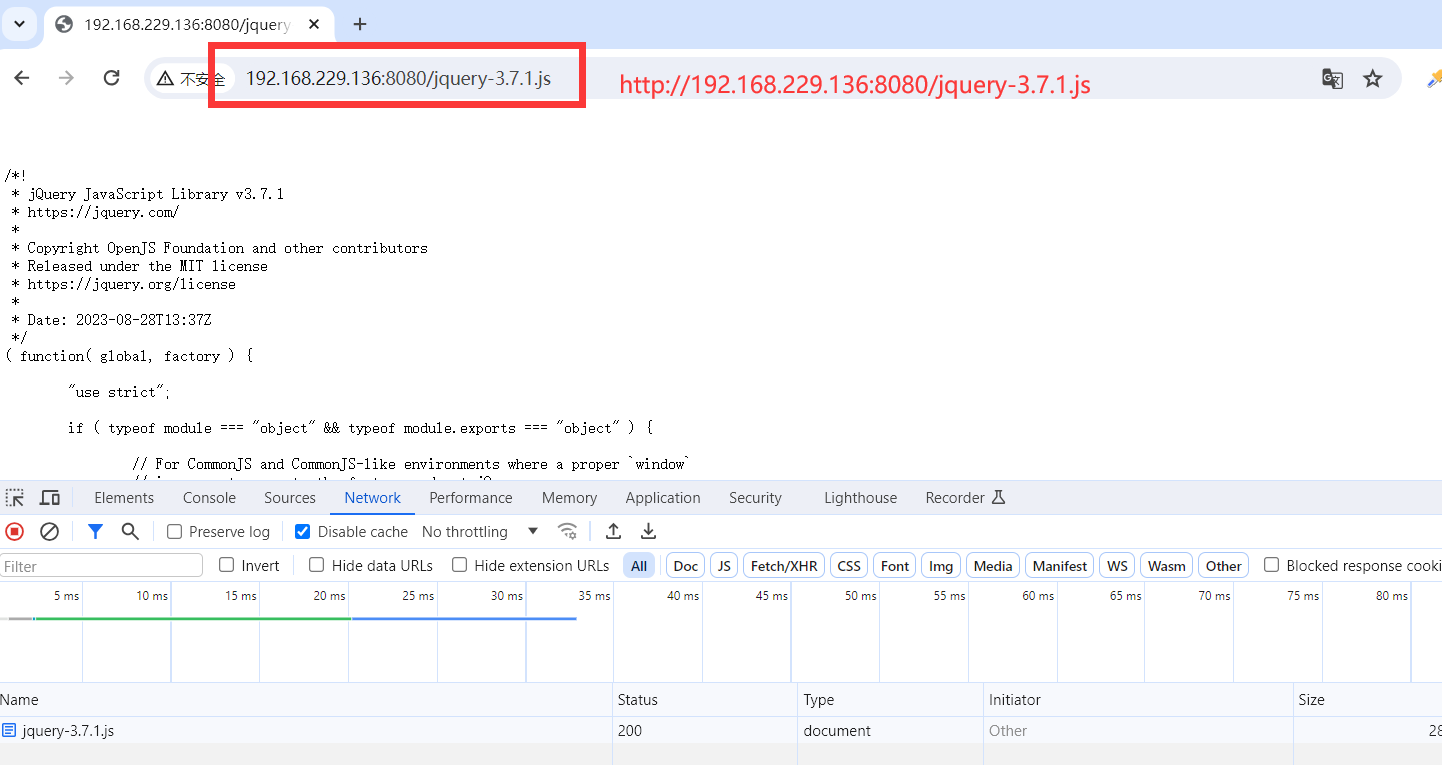Image resolution: width=1442 pixels, height=765 pixels.
Task: Open network conditions wifi icon
Action: (x=567, y=532)
